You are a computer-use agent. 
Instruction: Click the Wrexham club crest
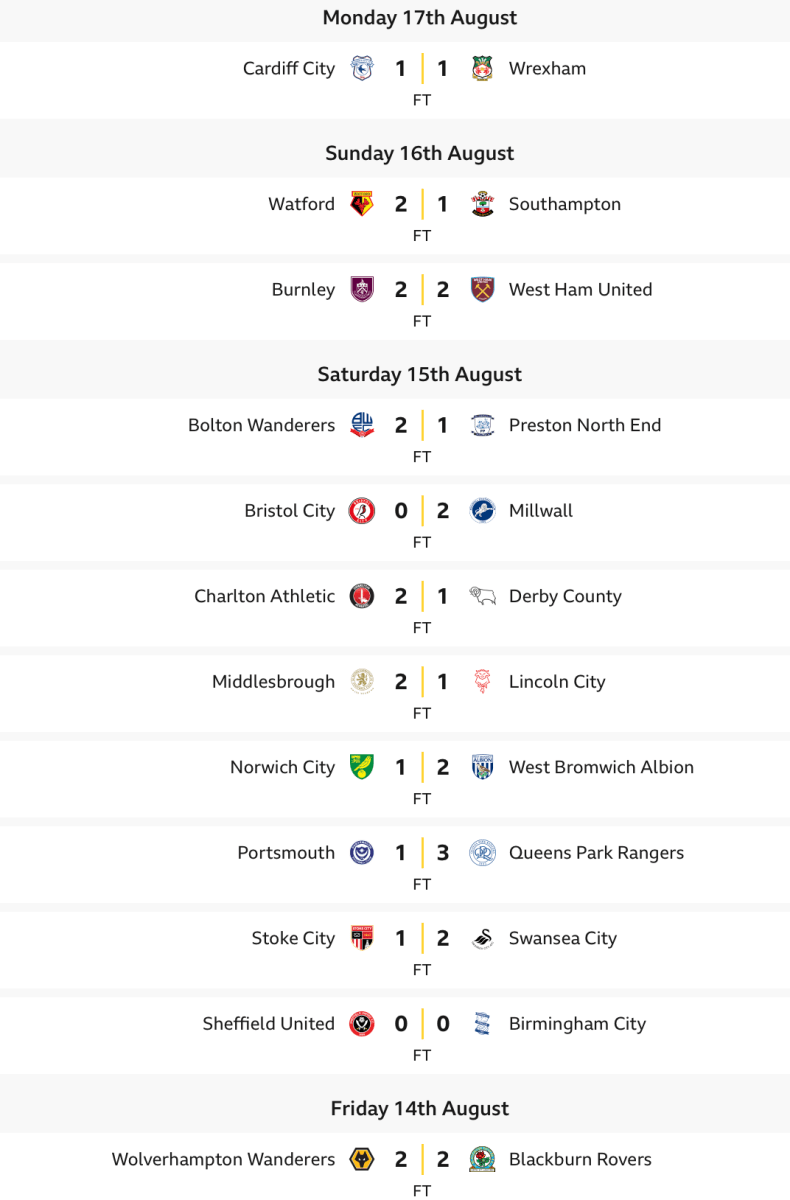coord(482,69)
